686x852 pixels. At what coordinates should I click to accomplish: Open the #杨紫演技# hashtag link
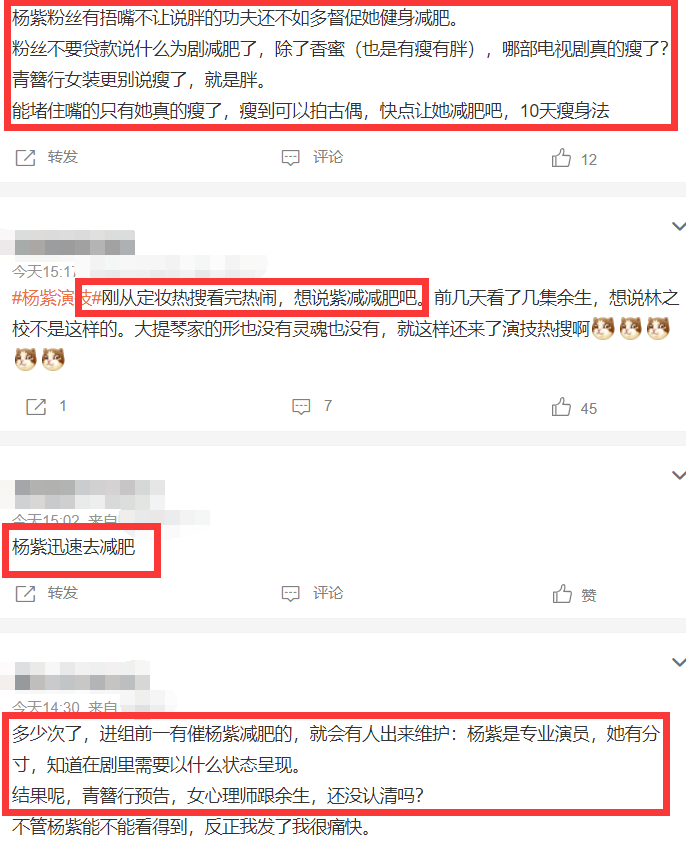click(x=57, y=298)
